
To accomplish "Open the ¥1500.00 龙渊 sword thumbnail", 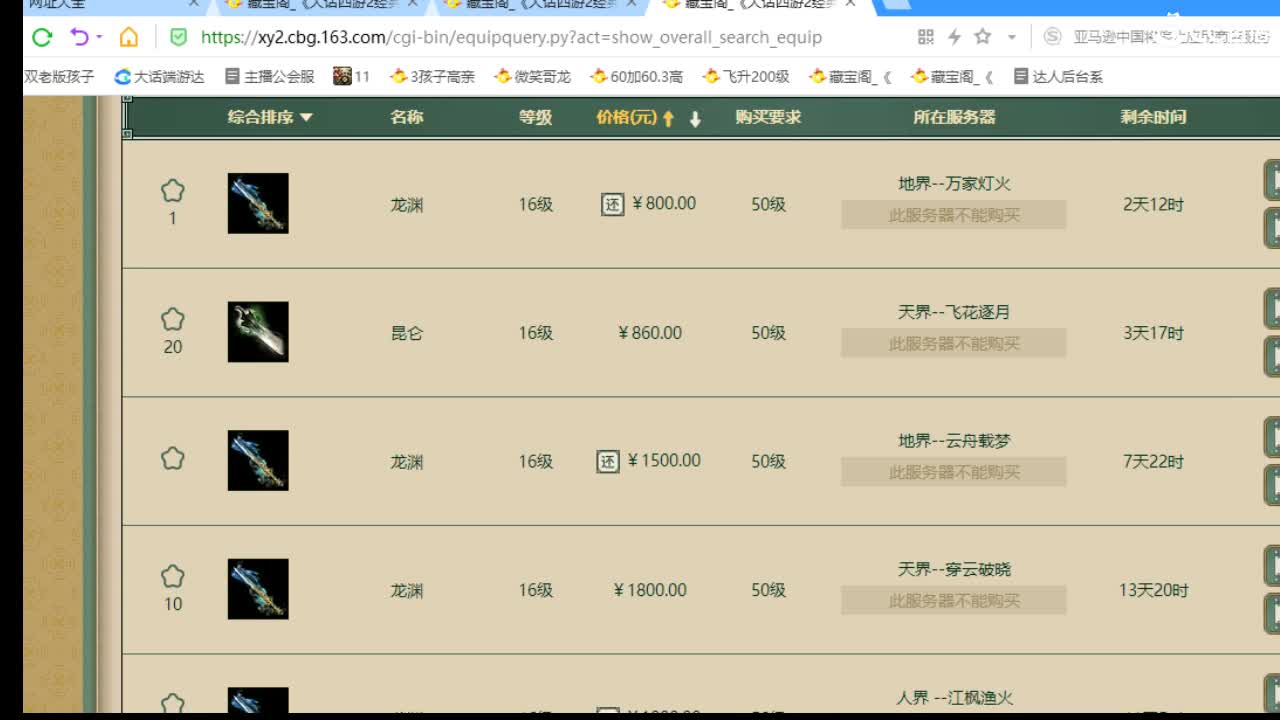I will [x=258, y=461].
